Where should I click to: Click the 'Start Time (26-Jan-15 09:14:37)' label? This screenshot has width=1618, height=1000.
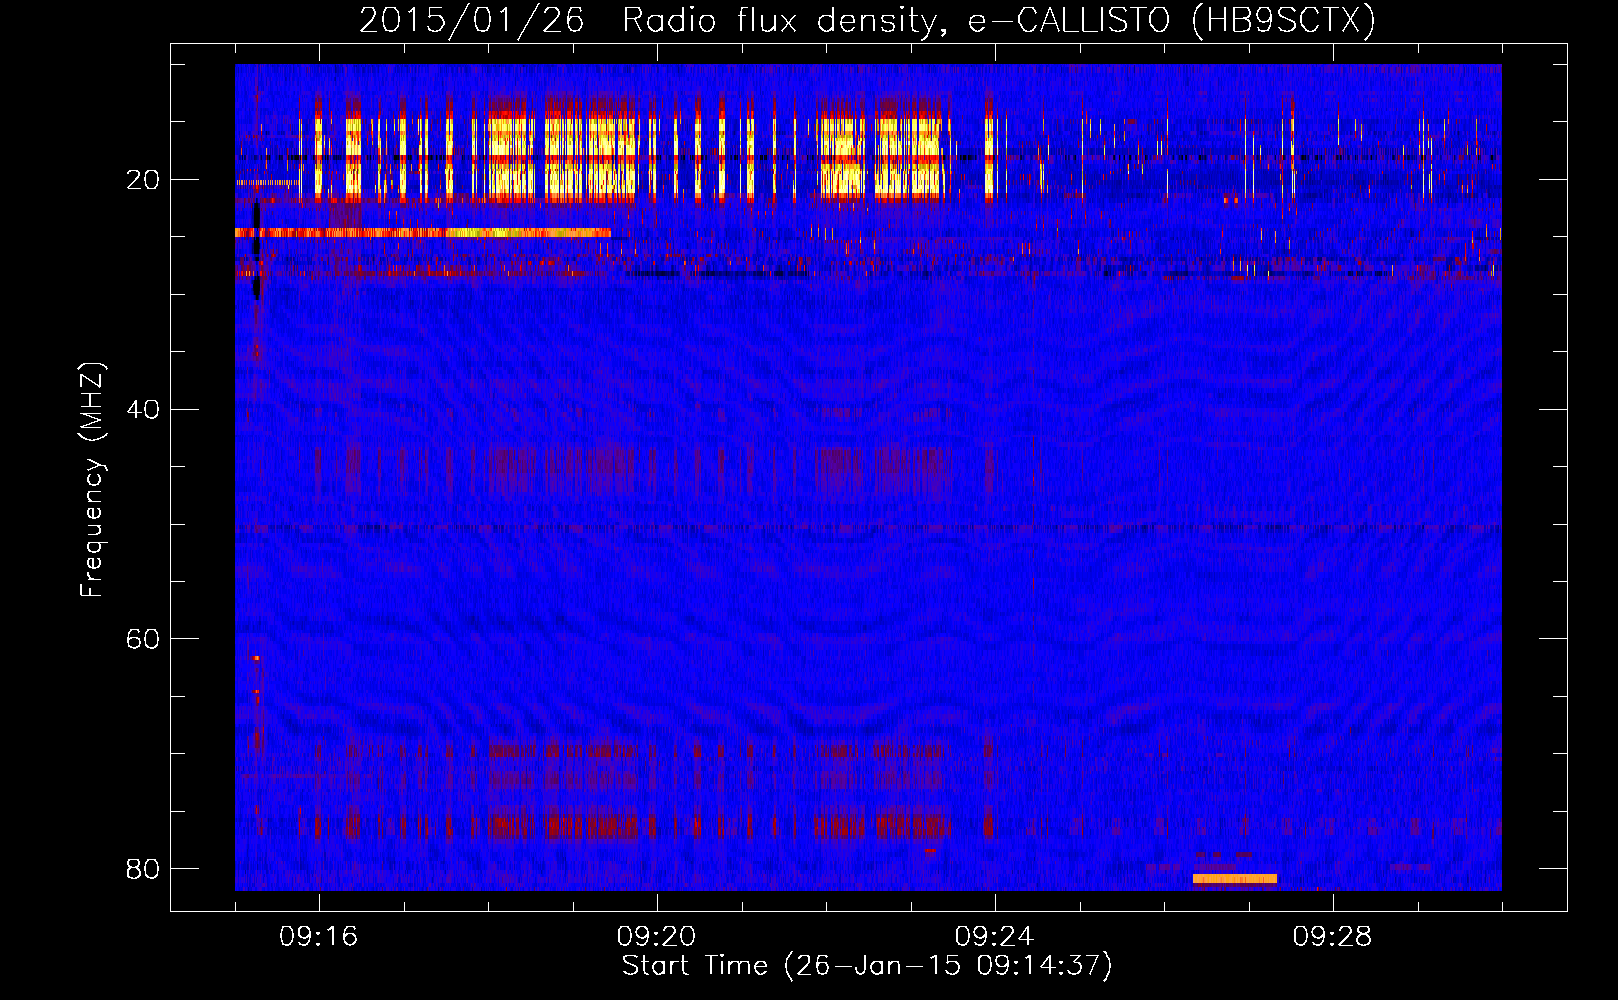pos(867,966)
